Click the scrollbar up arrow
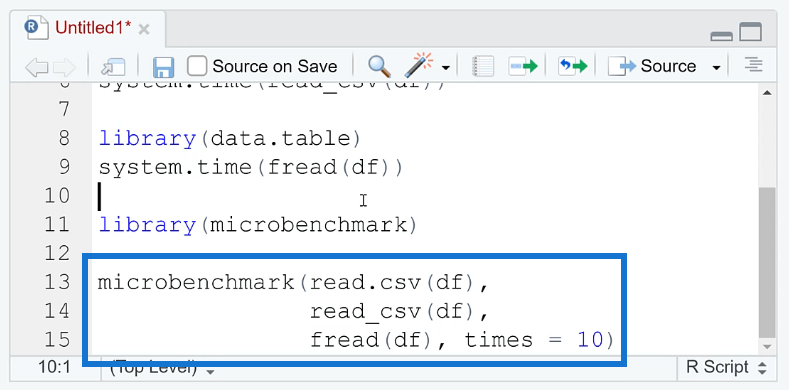The width and height of the screenshot is (789, 390). [767, 93]
